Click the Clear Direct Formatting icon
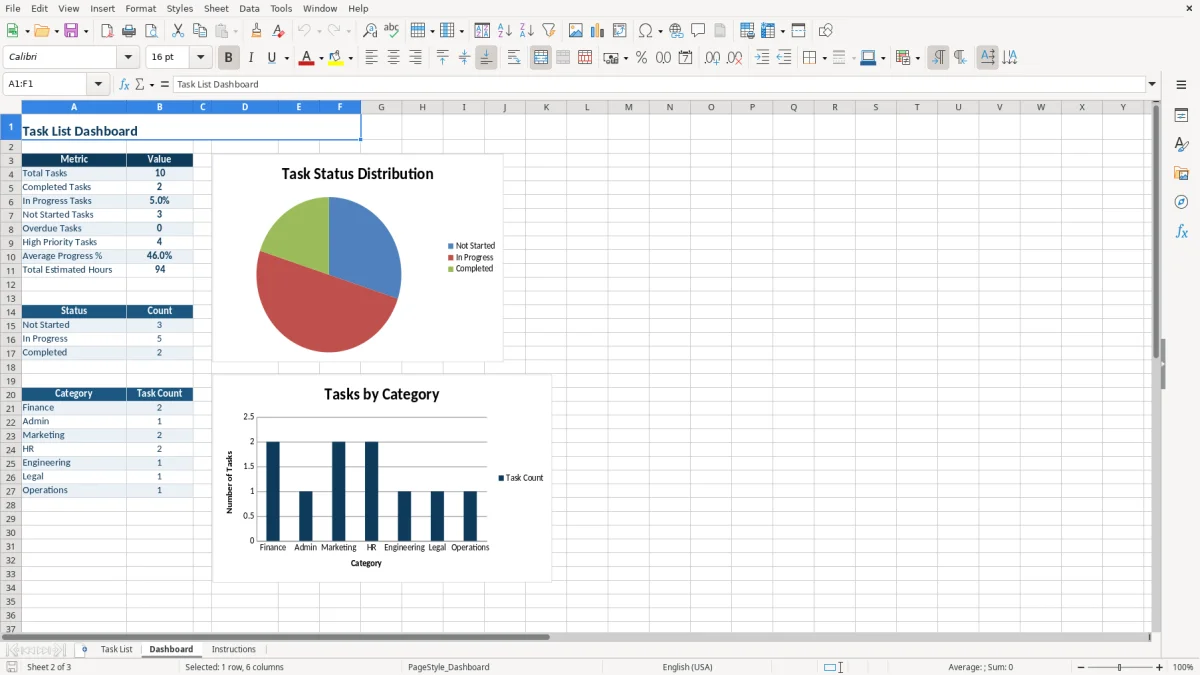1200x675 pixels. 279,31
